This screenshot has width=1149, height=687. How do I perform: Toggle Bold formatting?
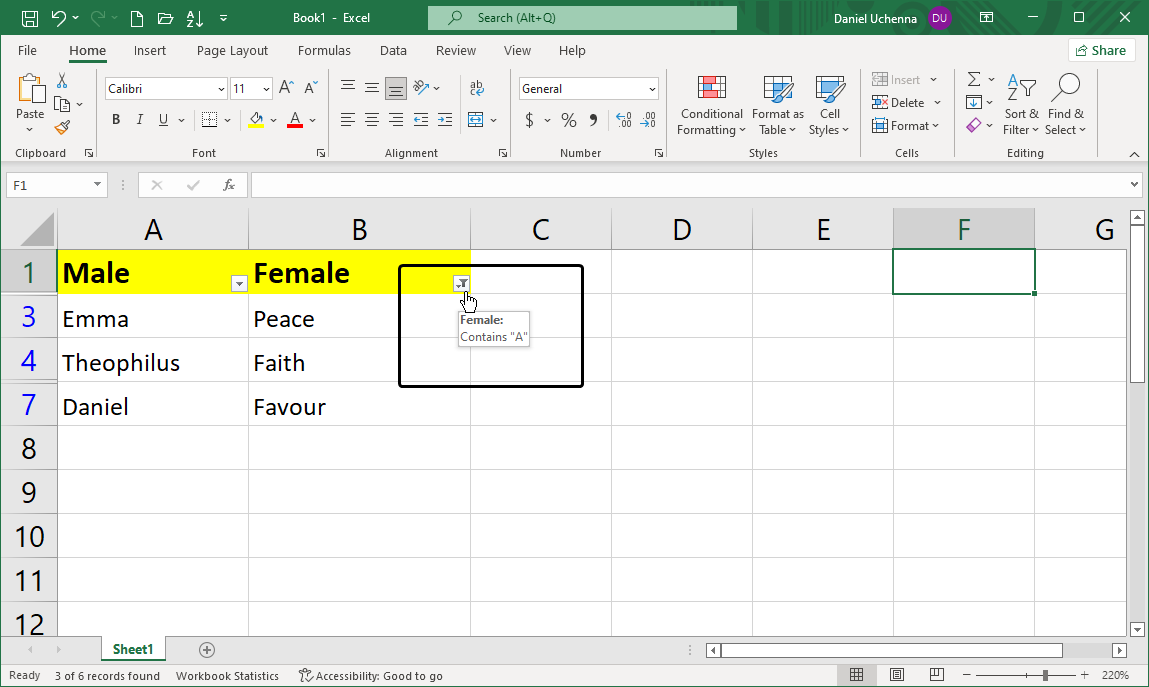(116, 120)
